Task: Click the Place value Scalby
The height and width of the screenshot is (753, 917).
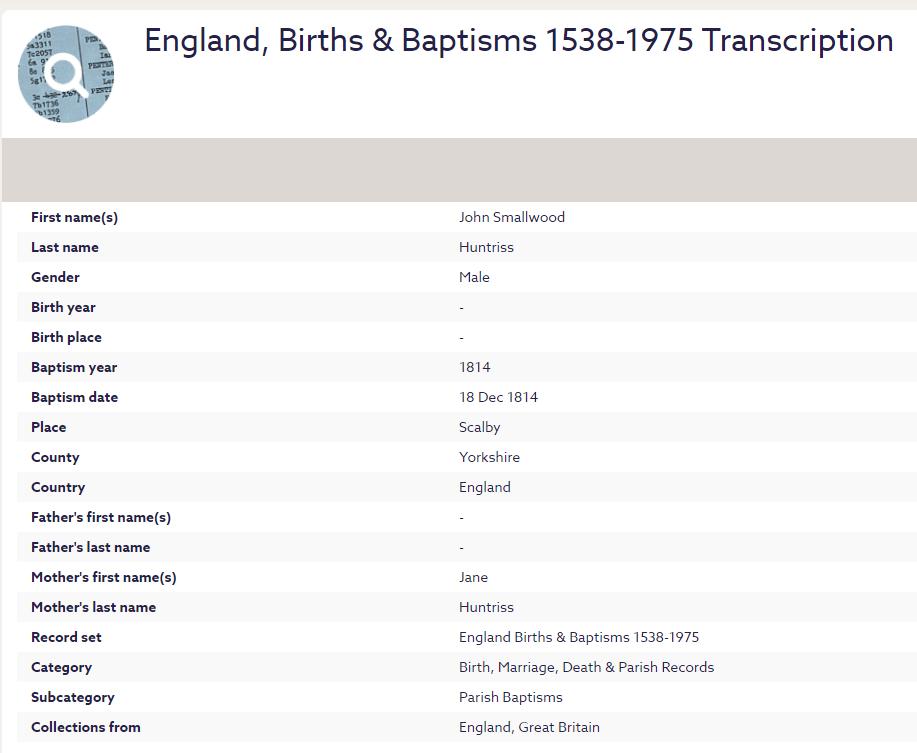Action: tap(479, 427)
